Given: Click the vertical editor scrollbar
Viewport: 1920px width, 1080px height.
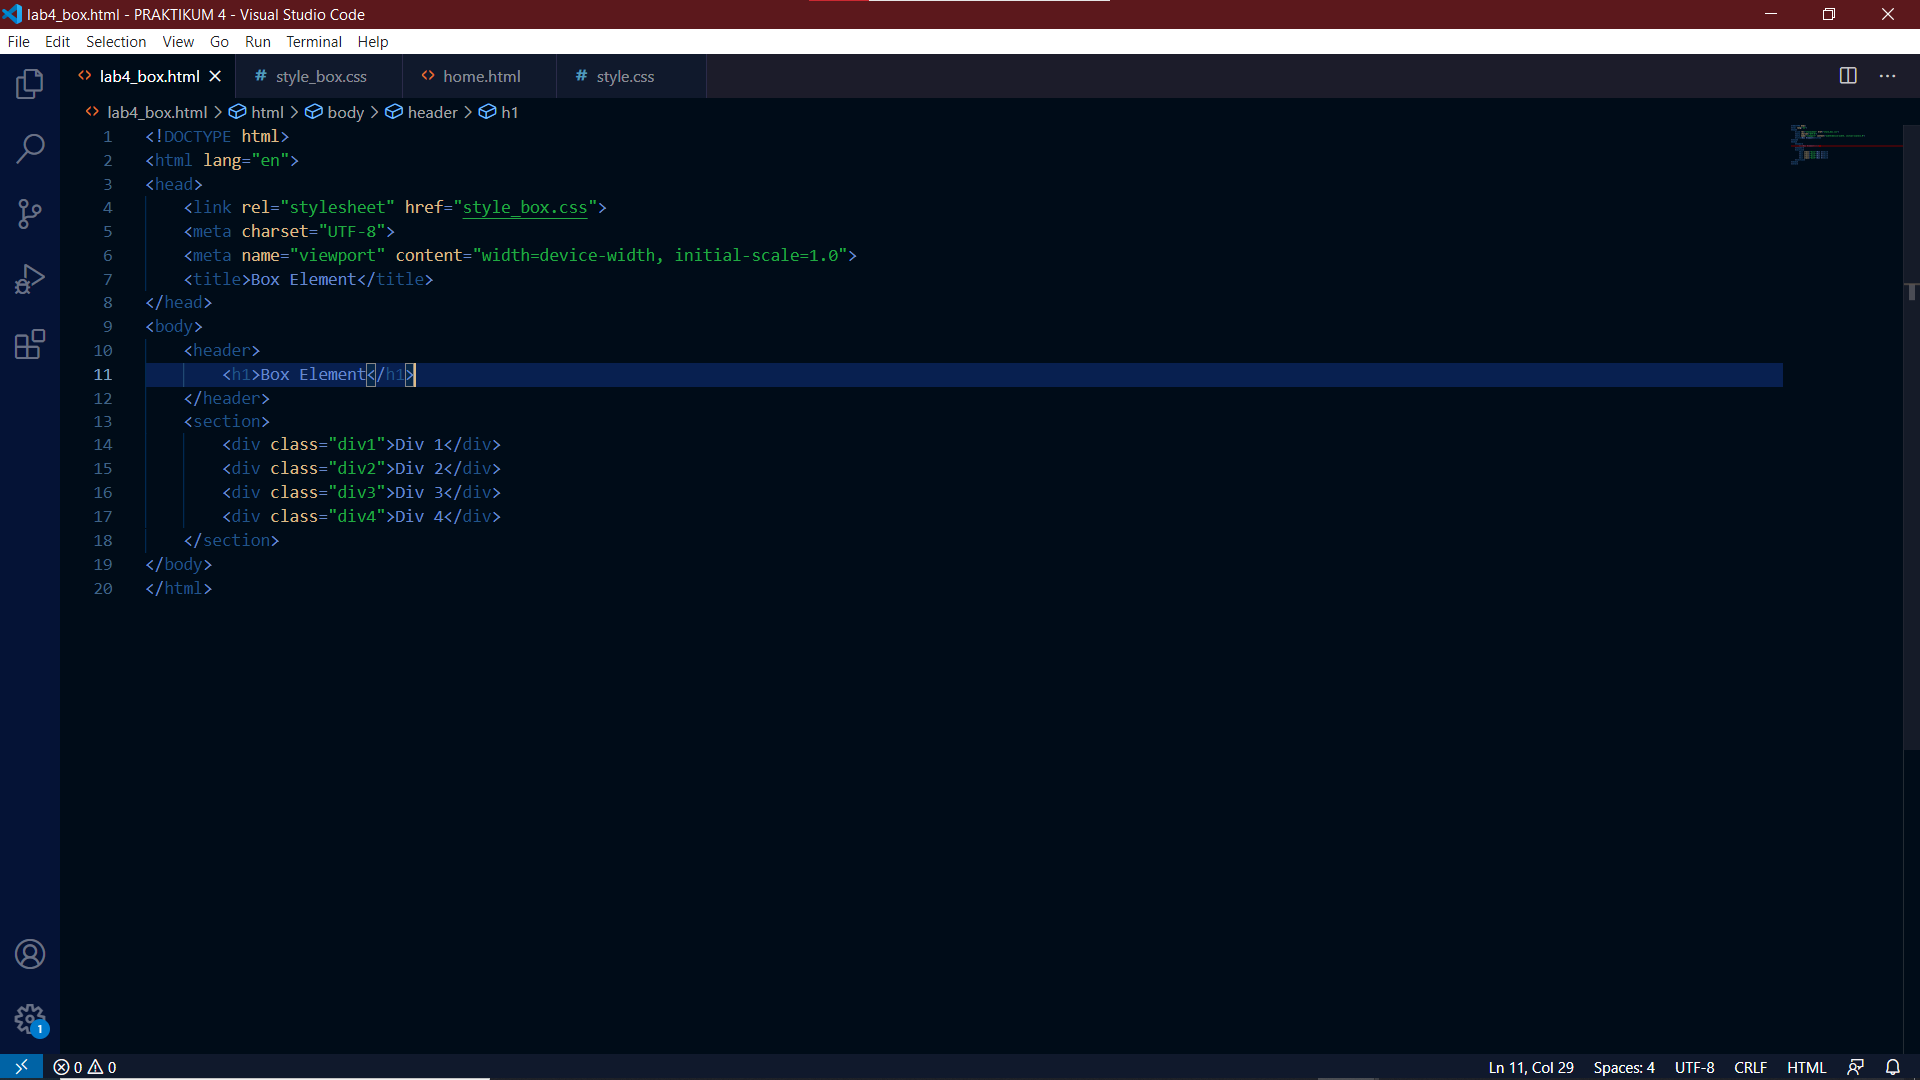Looking at the screenshot, I should click(1911, 437).
